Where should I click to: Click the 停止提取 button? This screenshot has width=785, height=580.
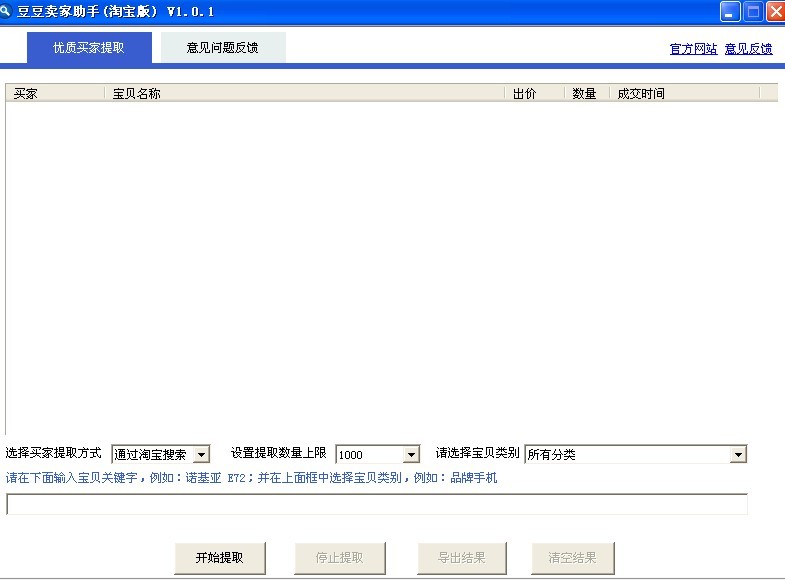tap(339, 558)
